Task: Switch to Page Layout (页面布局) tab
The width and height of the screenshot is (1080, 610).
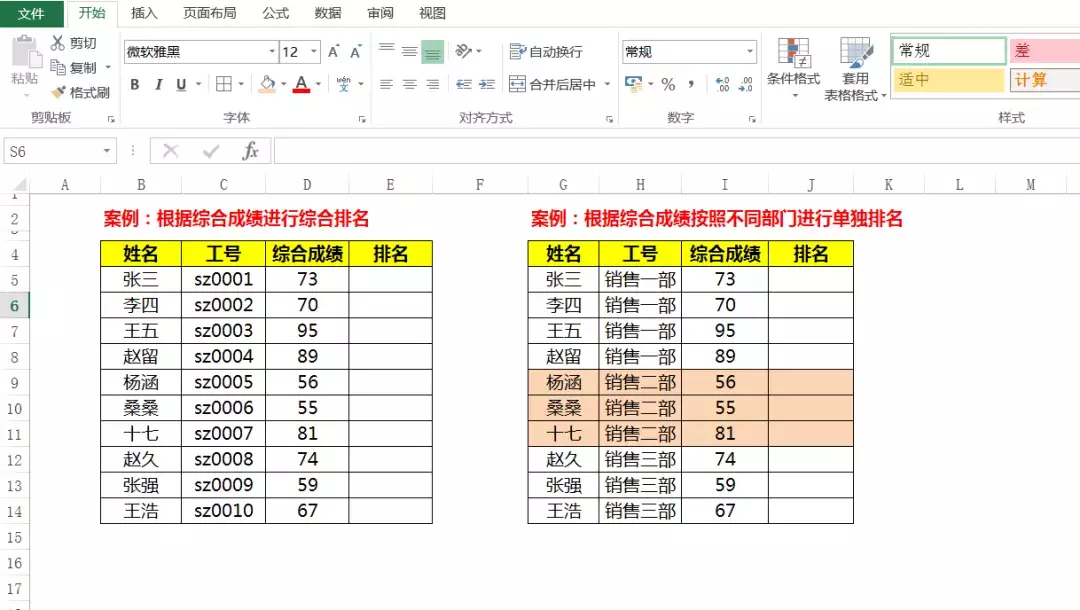Action: [x=209, y=13]
